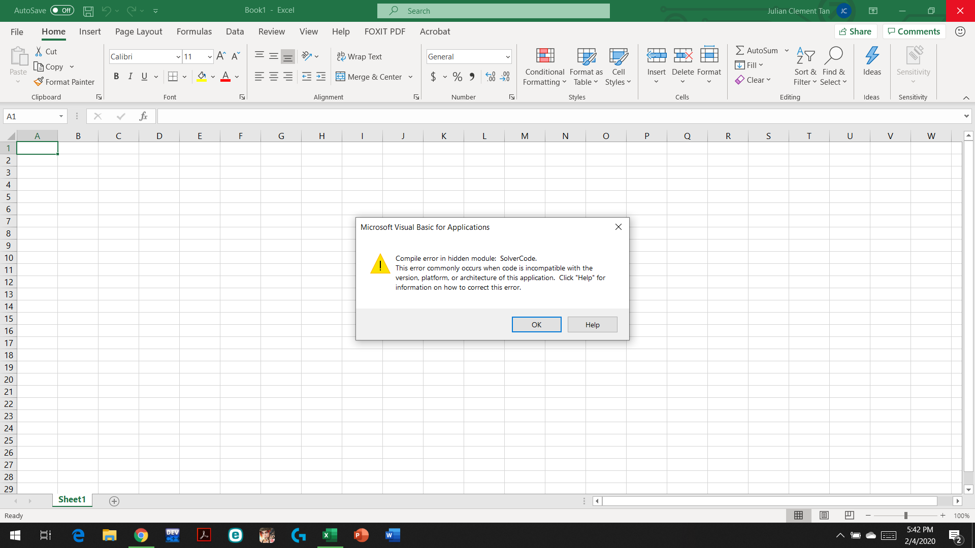Screen dimensions: 975x548
Task: Click Merge & Center
Action: tap(369, 77)
